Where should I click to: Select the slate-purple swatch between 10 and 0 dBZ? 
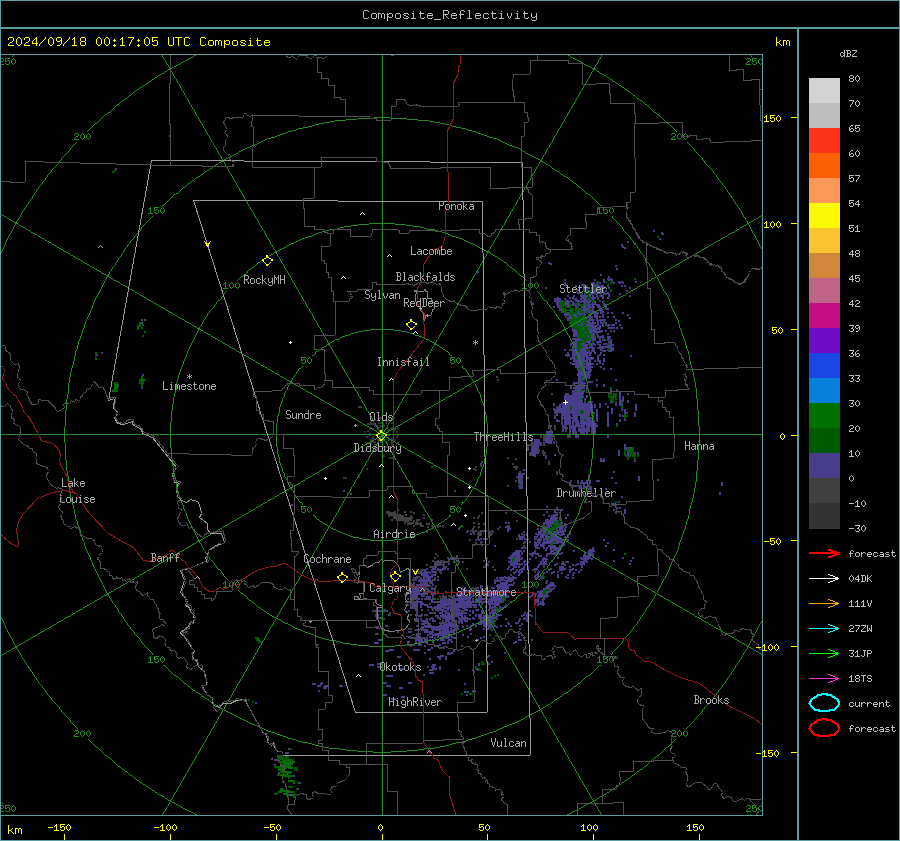coord(824,466)
